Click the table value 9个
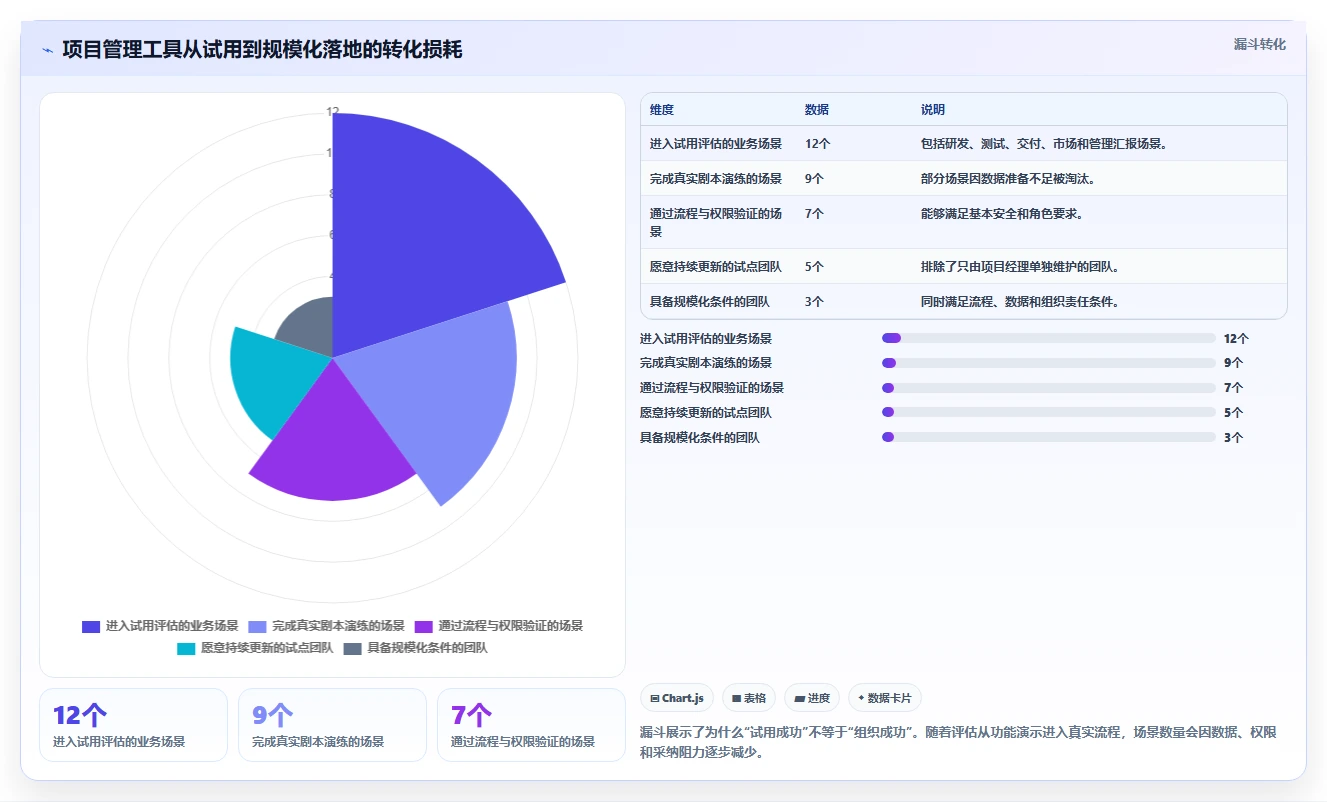 pyautogui.click(x=815, y=179)
